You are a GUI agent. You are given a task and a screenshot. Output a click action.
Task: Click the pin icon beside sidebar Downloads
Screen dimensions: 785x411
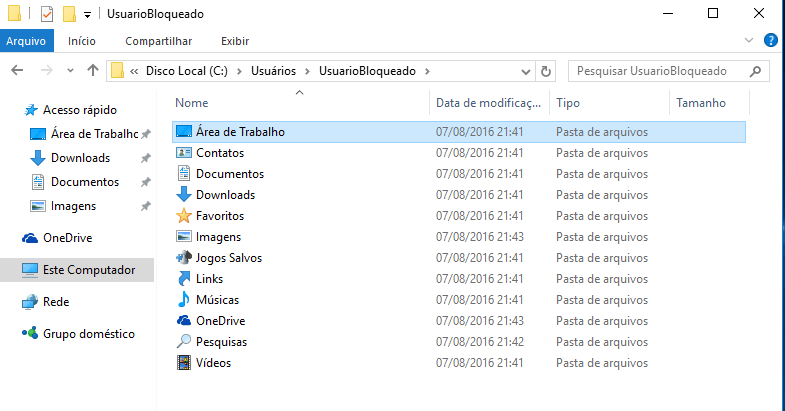click(x=146, y=158)
